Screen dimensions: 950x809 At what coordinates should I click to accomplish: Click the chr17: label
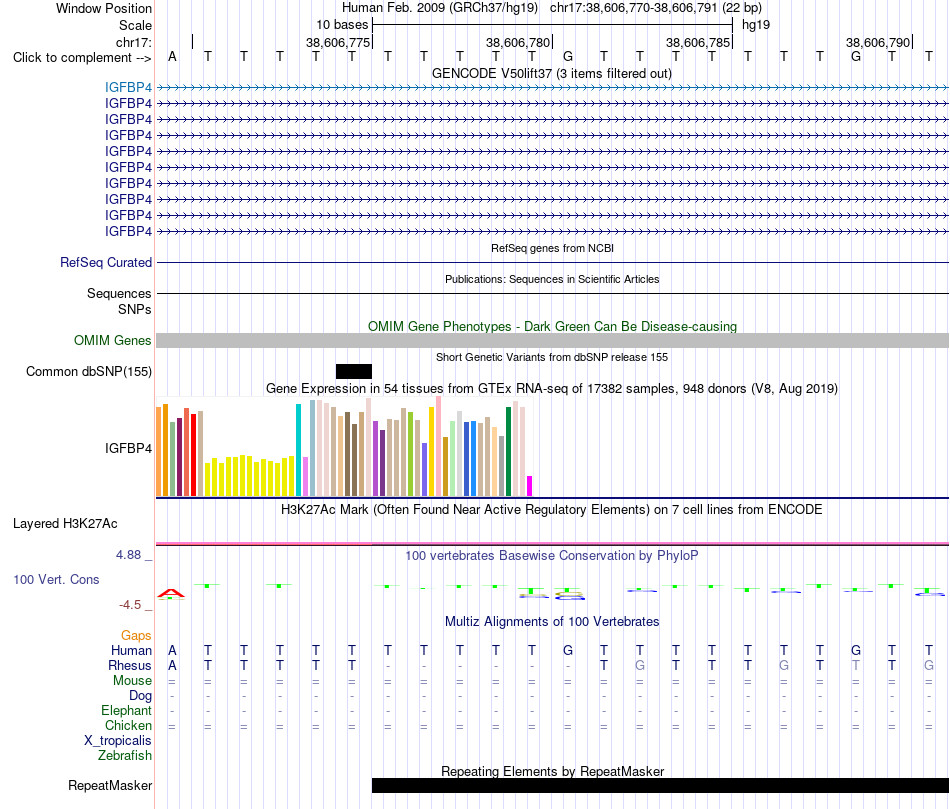[133, 42]
